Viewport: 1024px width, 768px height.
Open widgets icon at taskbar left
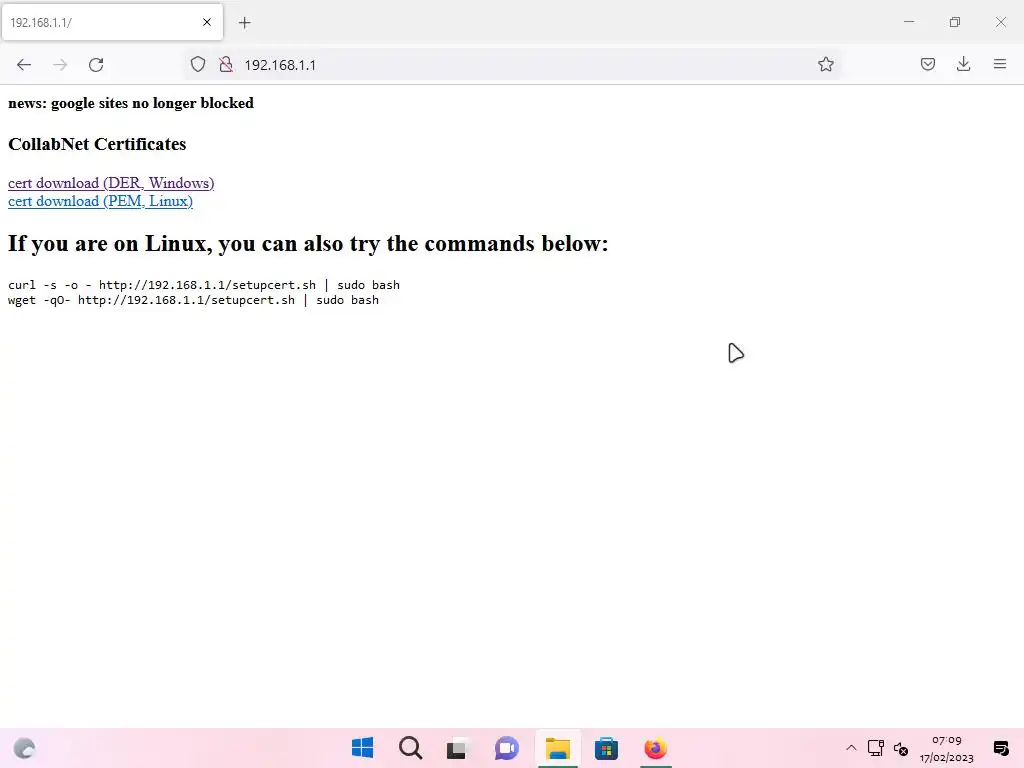(x=24, y=748)
